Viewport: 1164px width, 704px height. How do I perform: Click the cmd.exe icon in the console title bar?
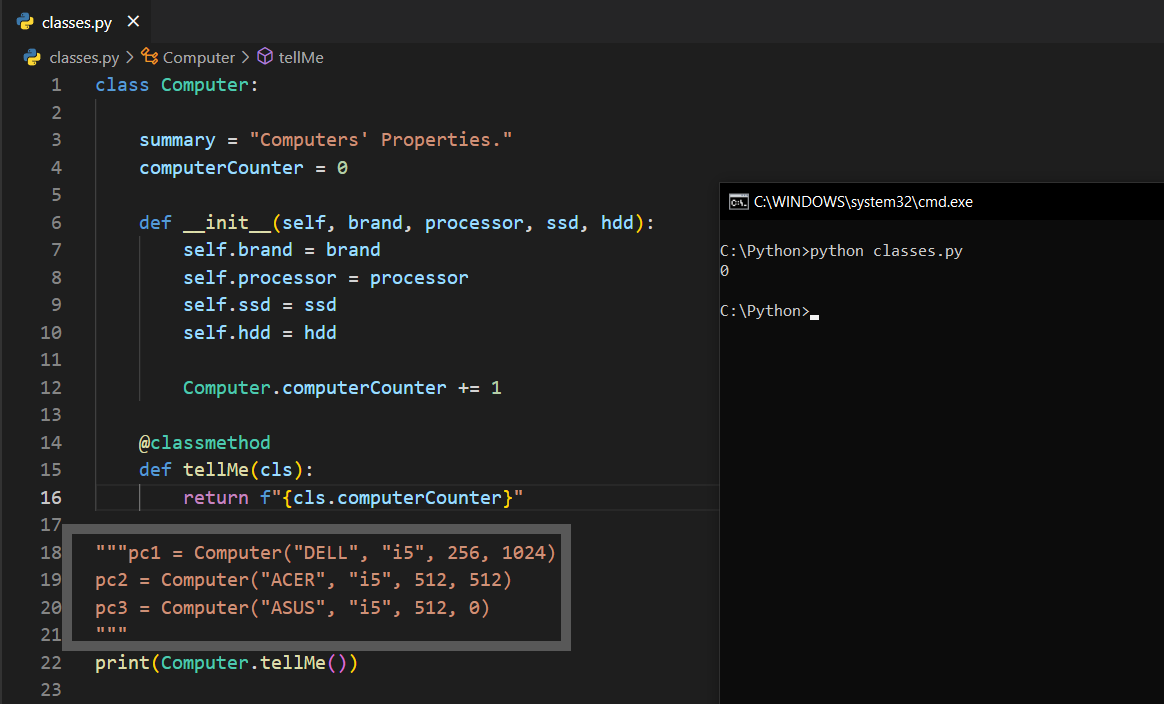point(738,202)
